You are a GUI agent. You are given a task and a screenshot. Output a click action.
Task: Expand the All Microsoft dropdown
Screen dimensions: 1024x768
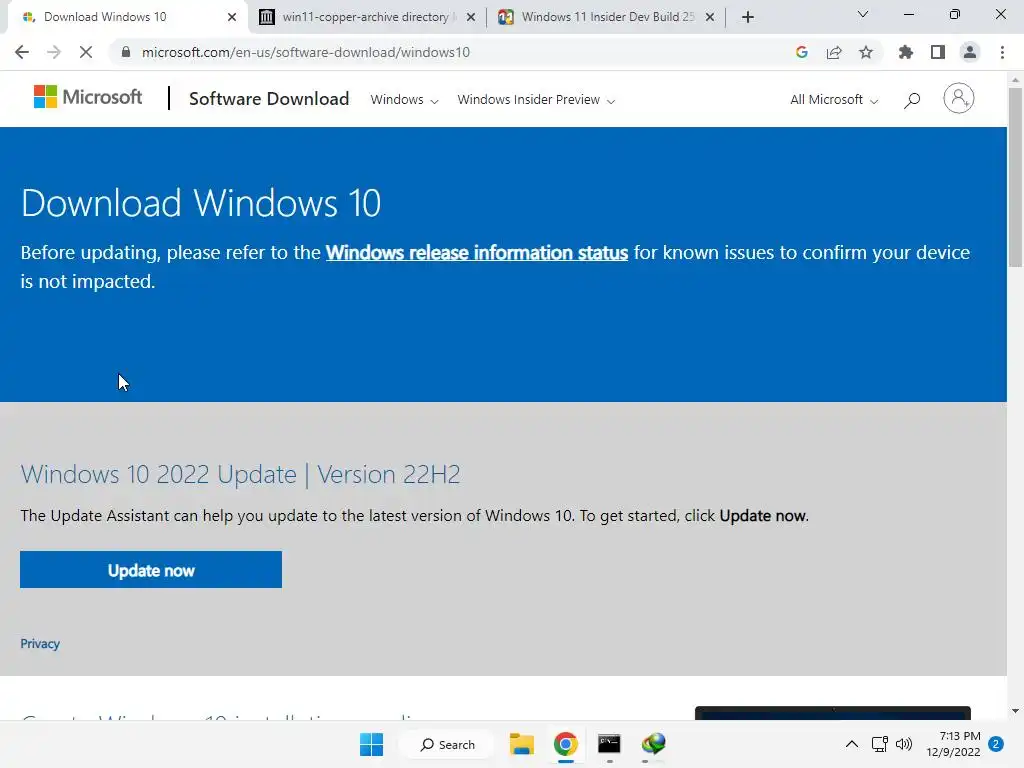tap(834, 100)
